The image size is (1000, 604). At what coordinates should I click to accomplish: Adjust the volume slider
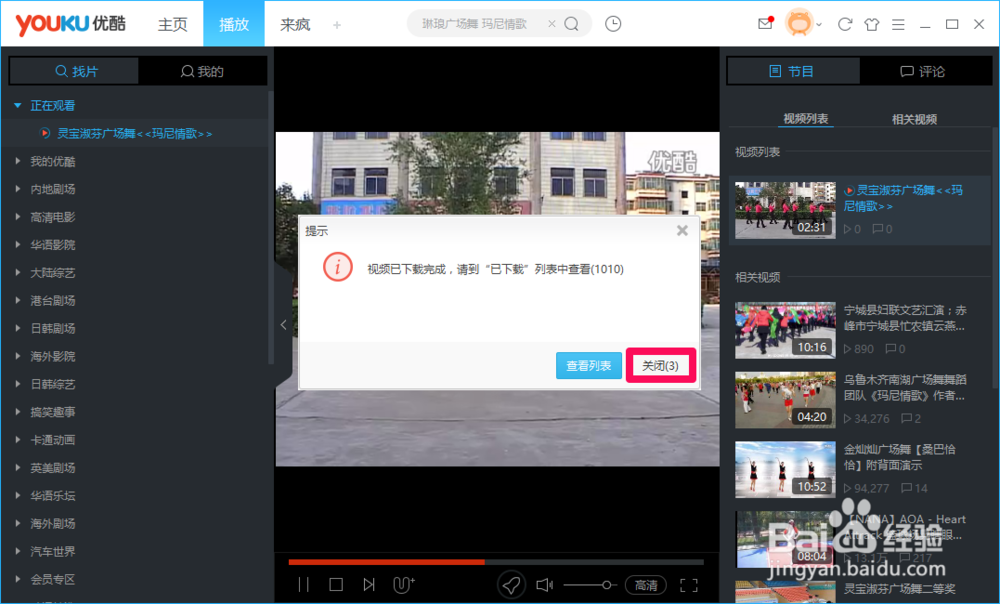(589, 584)
